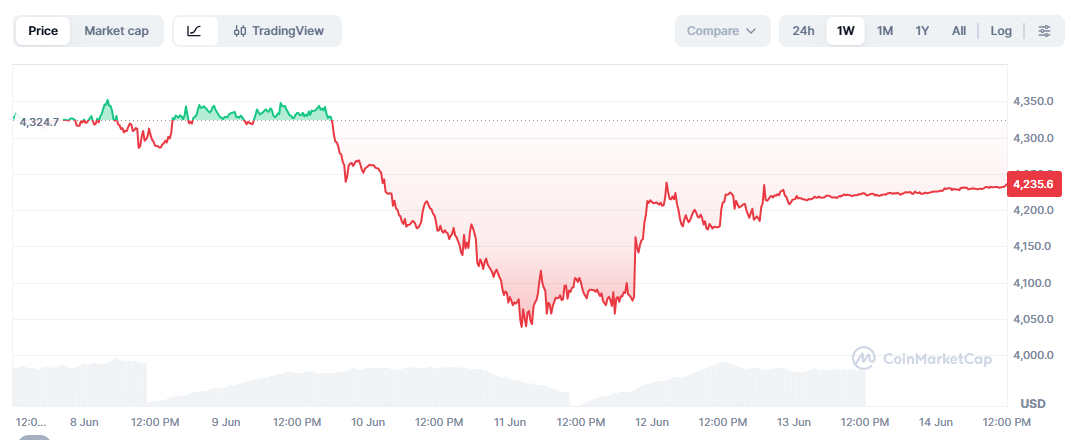This screenshot has width=1071, height=440.
Task: Open chart settings sliders icon
Action: coord(1044,31)
